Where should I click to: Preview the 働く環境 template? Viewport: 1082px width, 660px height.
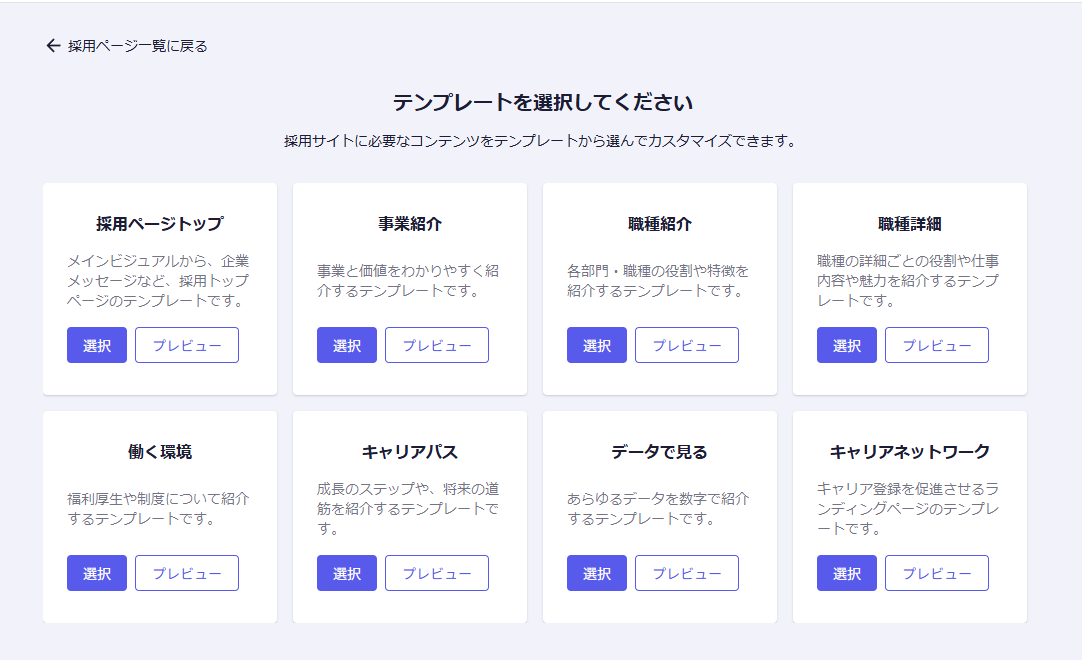pos(187,573)
